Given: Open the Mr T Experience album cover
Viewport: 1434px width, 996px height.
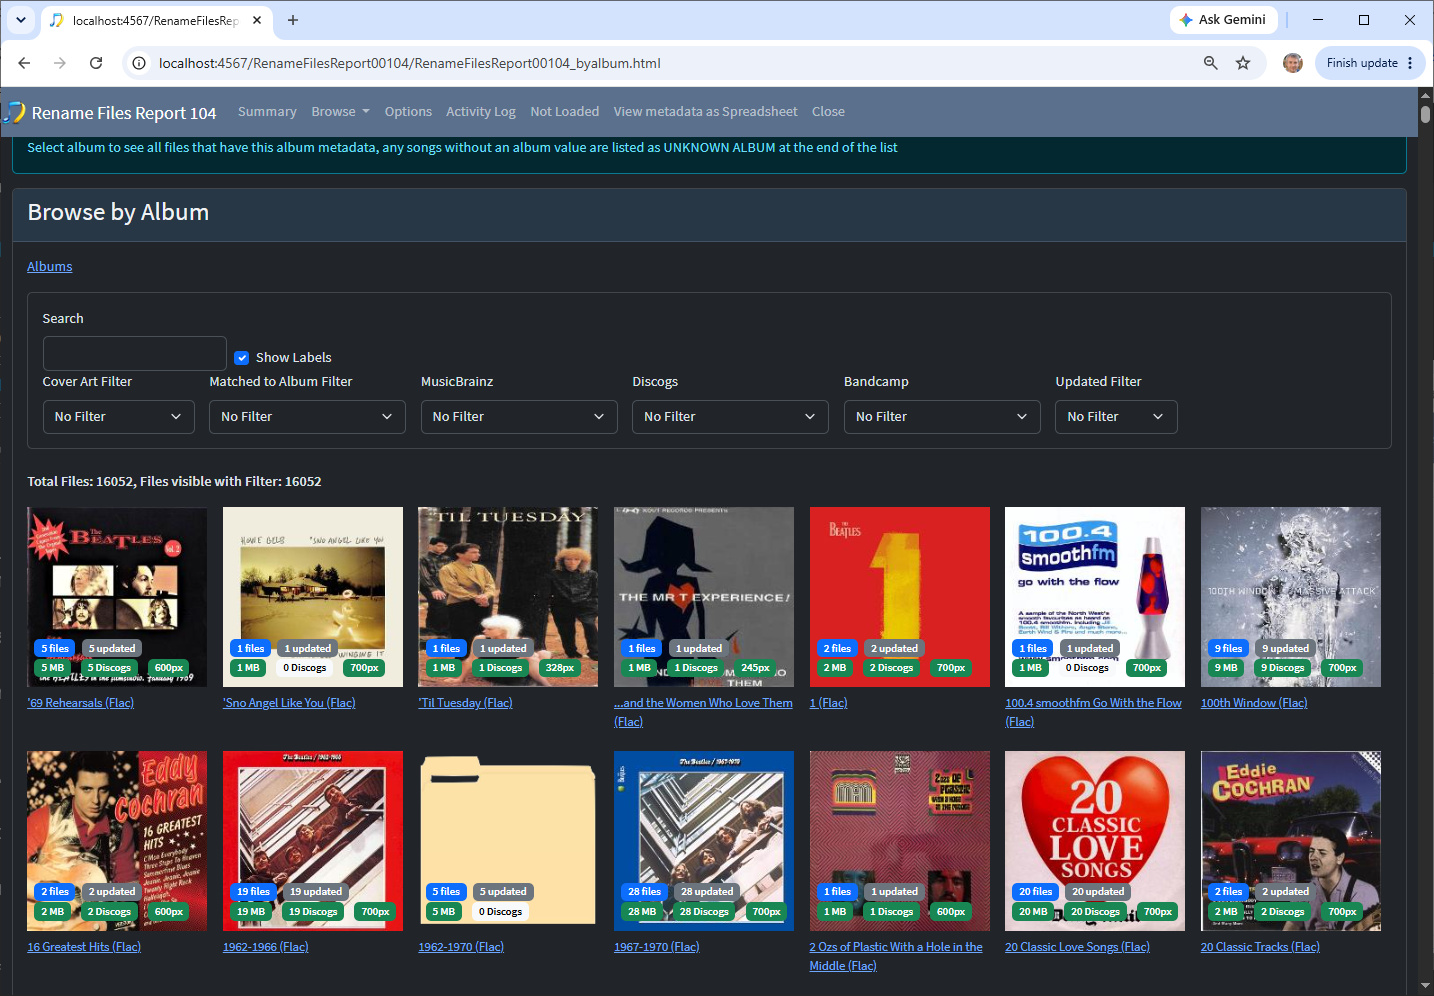Looking at the screenshot, I should pos(704,597).
